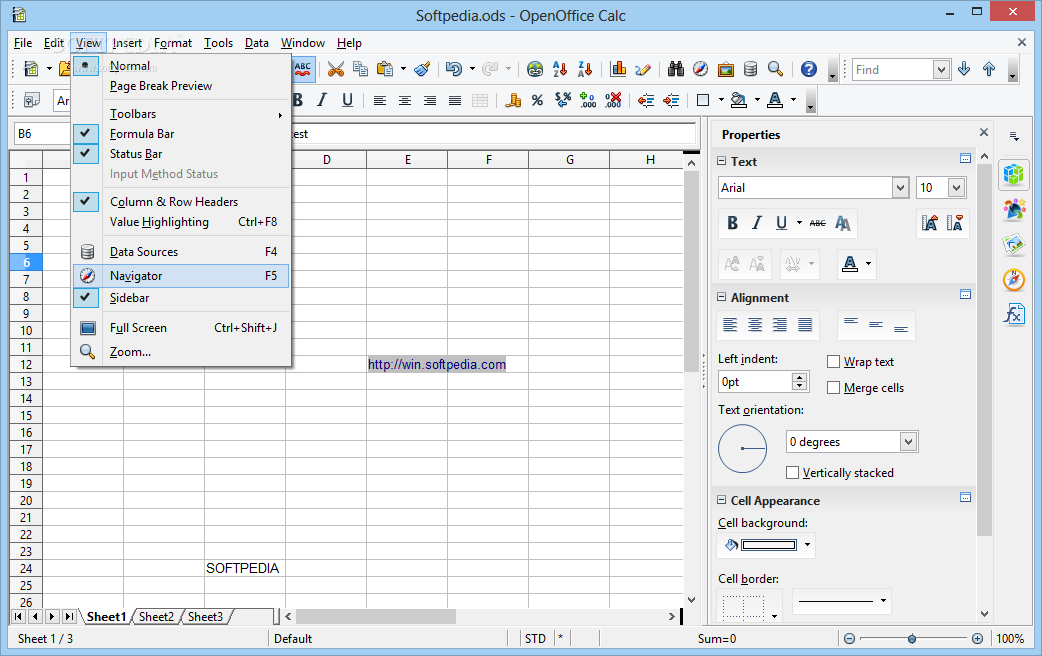Click the Data Sources cylinder toolbar icon
Image resolution: width=1042 pixels, height=656 pixels.
pyautogui.click(x=750, y=68)
